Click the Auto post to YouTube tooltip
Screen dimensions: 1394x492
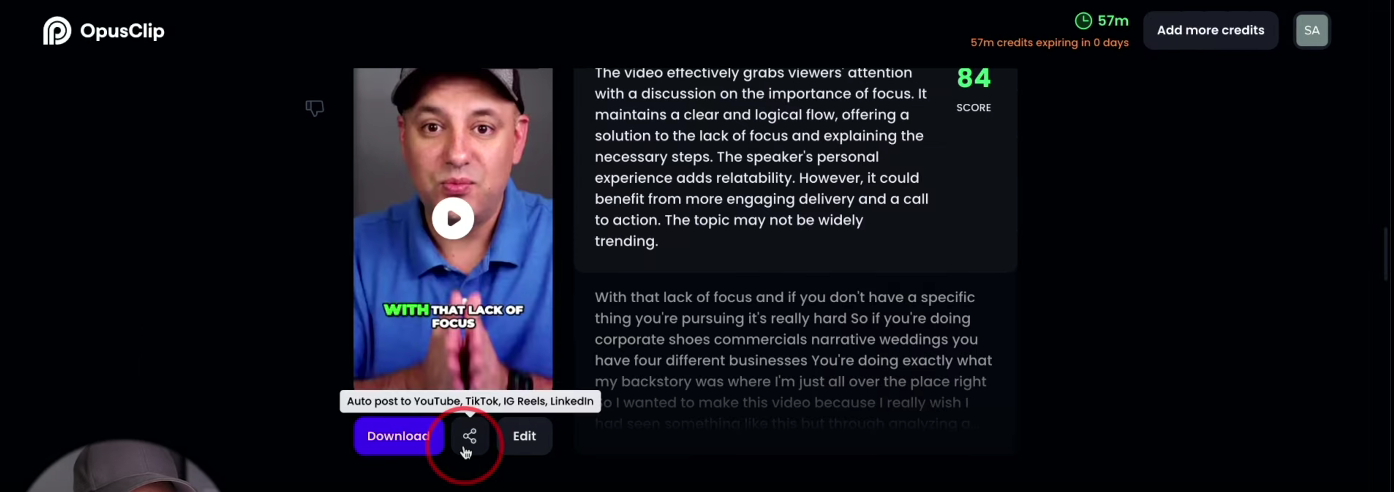pos(470,401)
